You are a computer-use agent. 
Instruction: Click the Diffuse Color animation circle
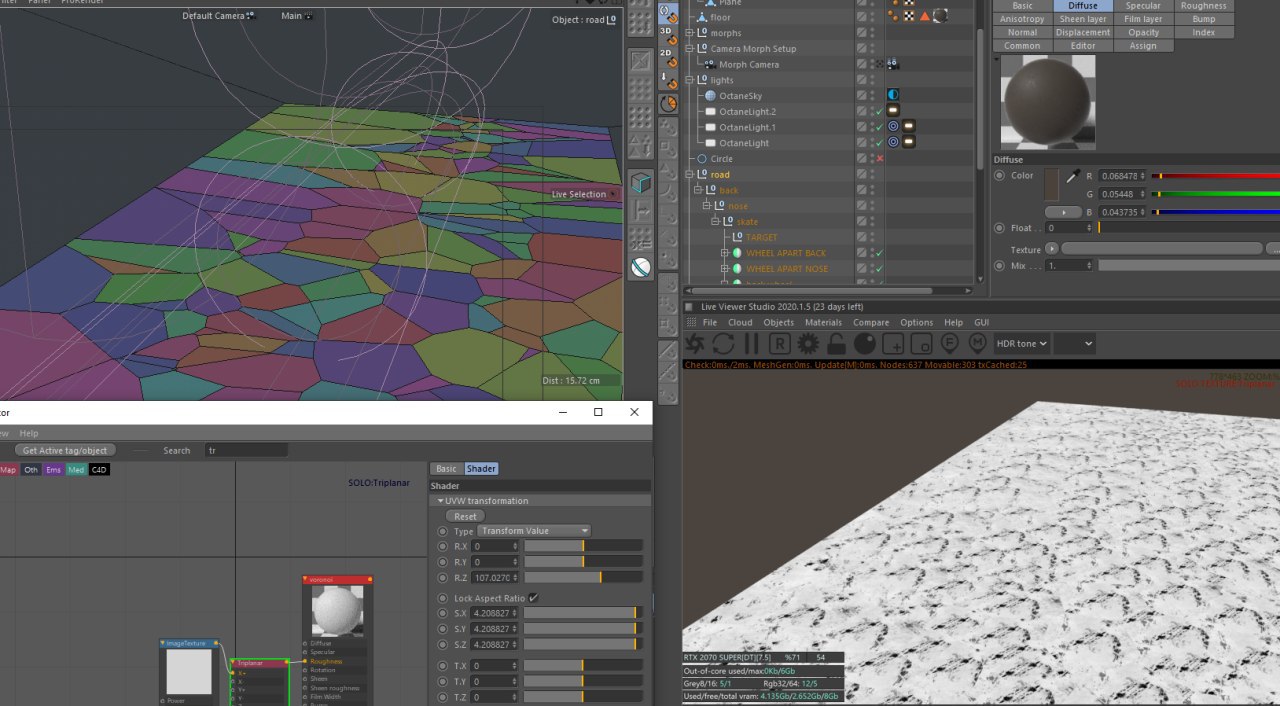[1000, 175]
